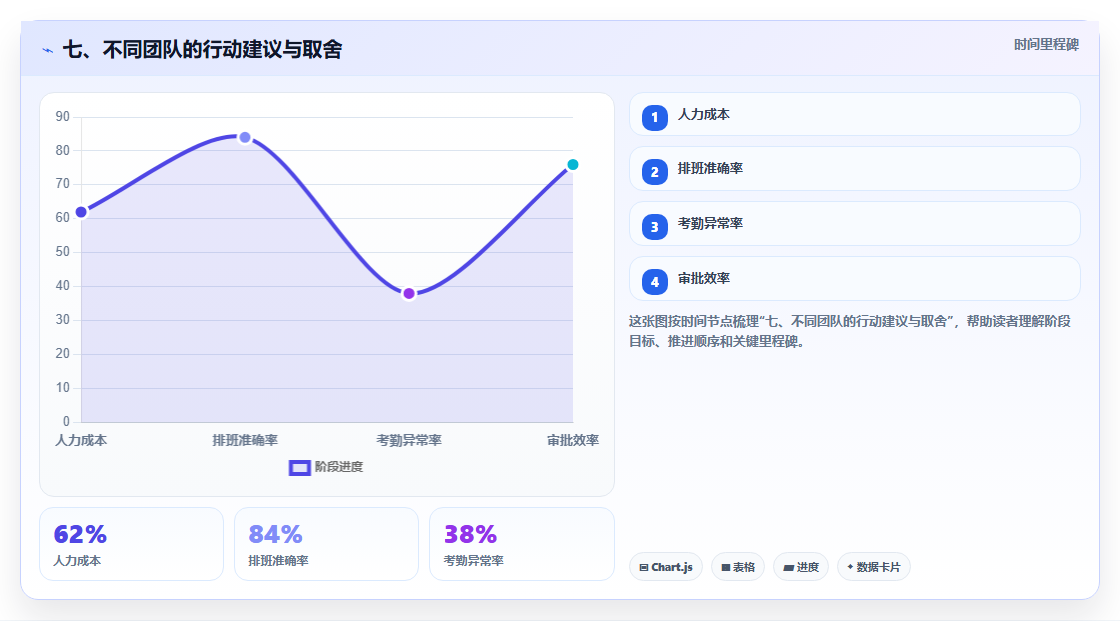Click the description paragraph starting with 这张图按时间节点
1120x621 pixels.
point(850,332)
